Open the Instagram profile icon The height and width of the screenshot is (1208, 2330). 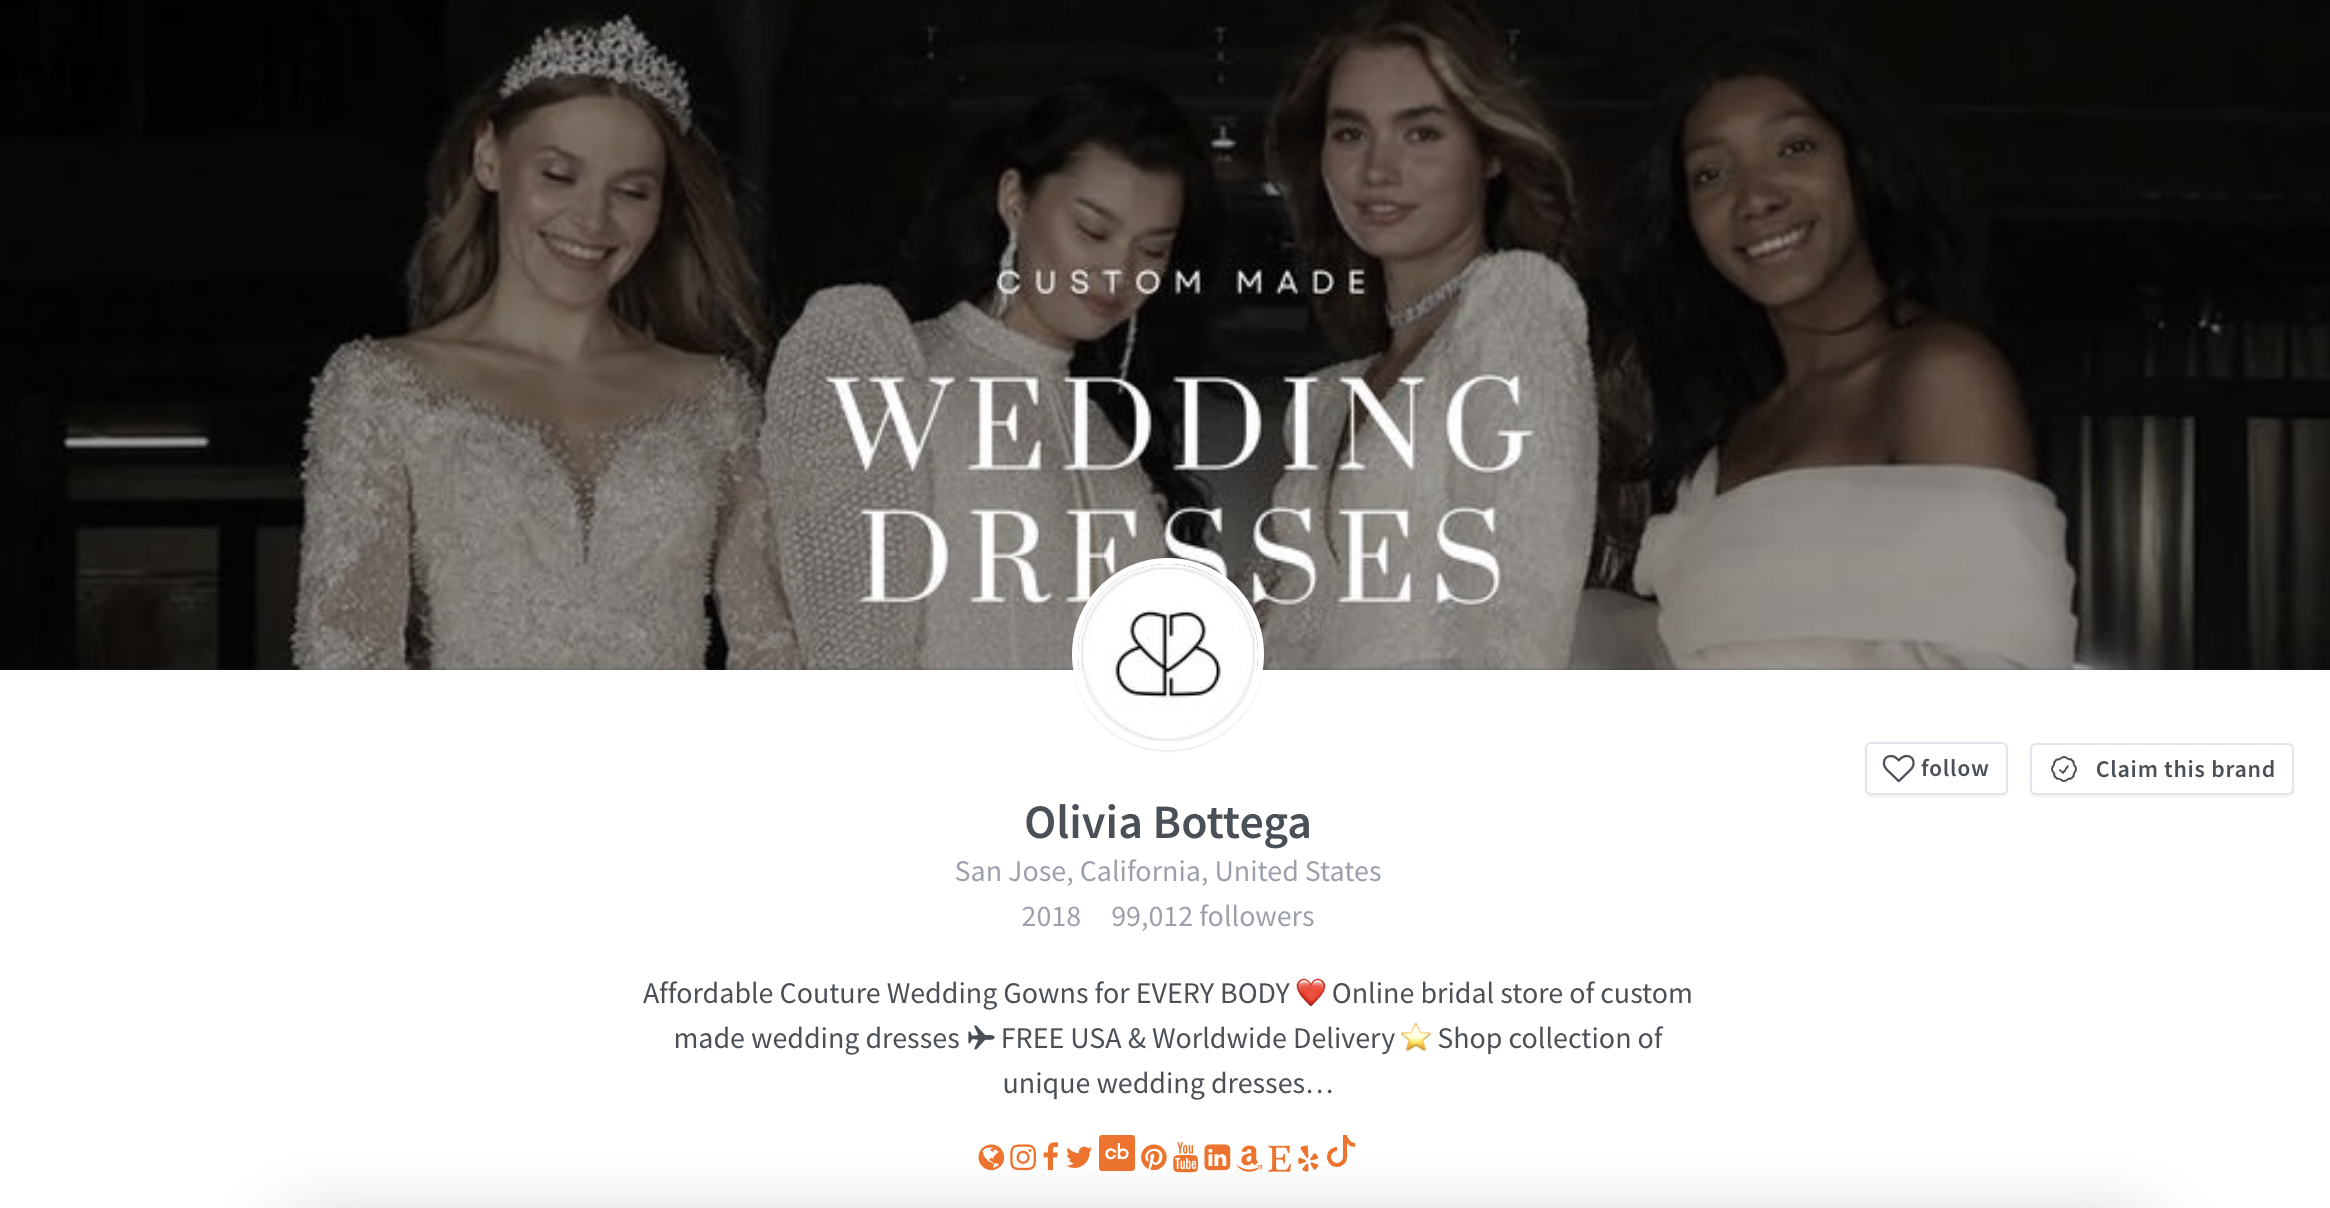pos(1023,1157)
